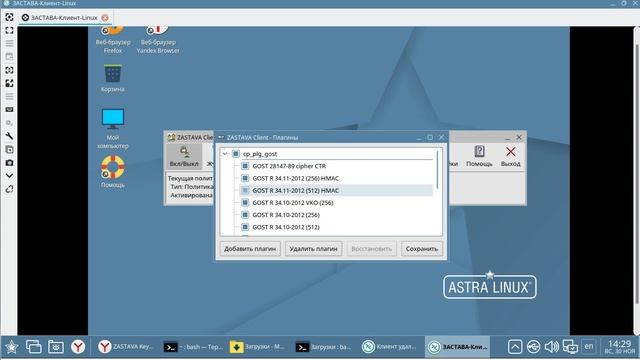
Task: Toggle the GOST 28147-89 cipher CTR checkbox
Action: point(245,166)
